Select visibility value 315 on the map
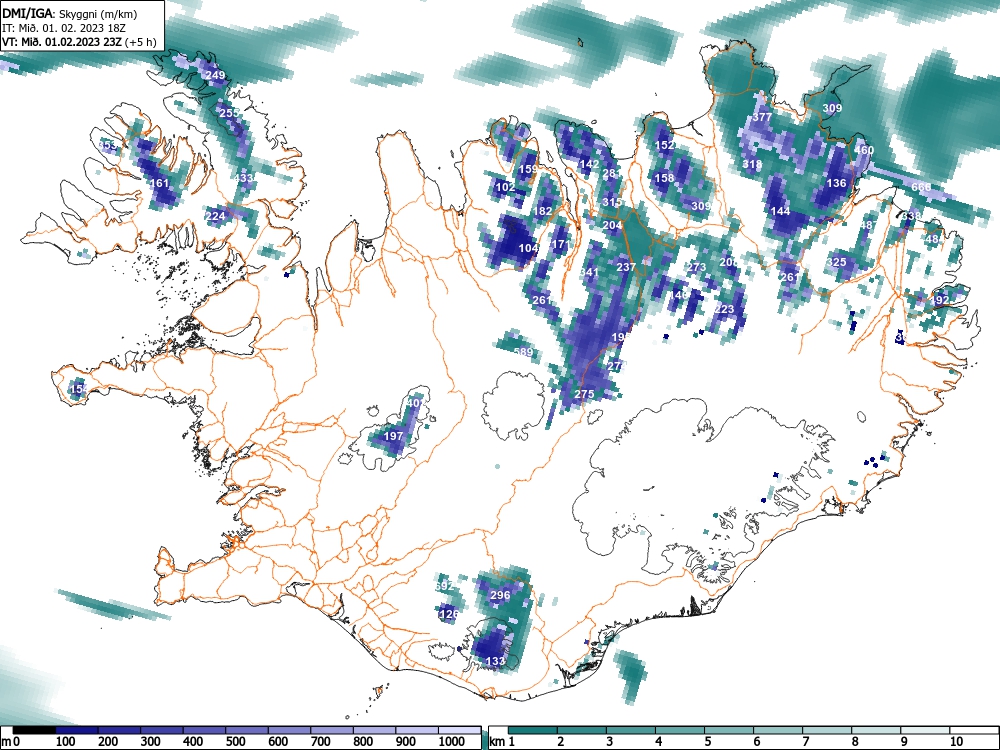 click(x=612, y=202)
